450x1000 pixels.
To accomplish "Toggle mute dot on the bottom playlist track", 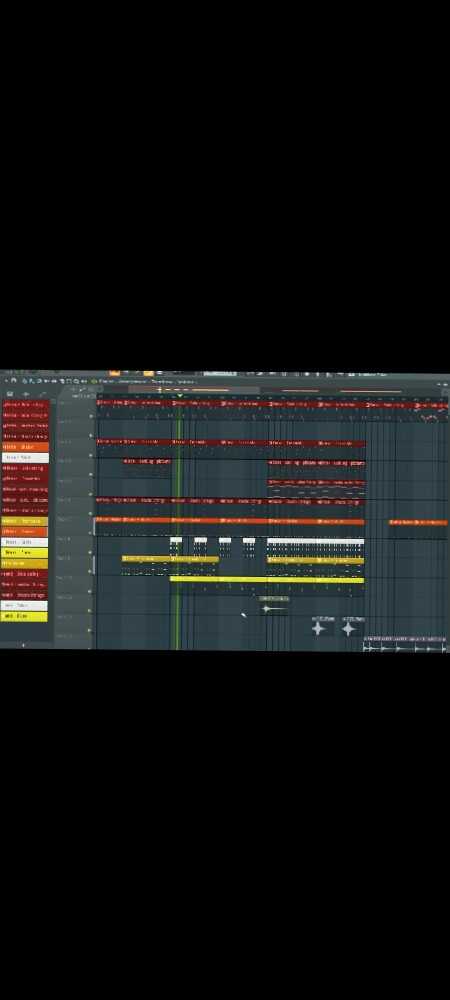I will [92, 631].
